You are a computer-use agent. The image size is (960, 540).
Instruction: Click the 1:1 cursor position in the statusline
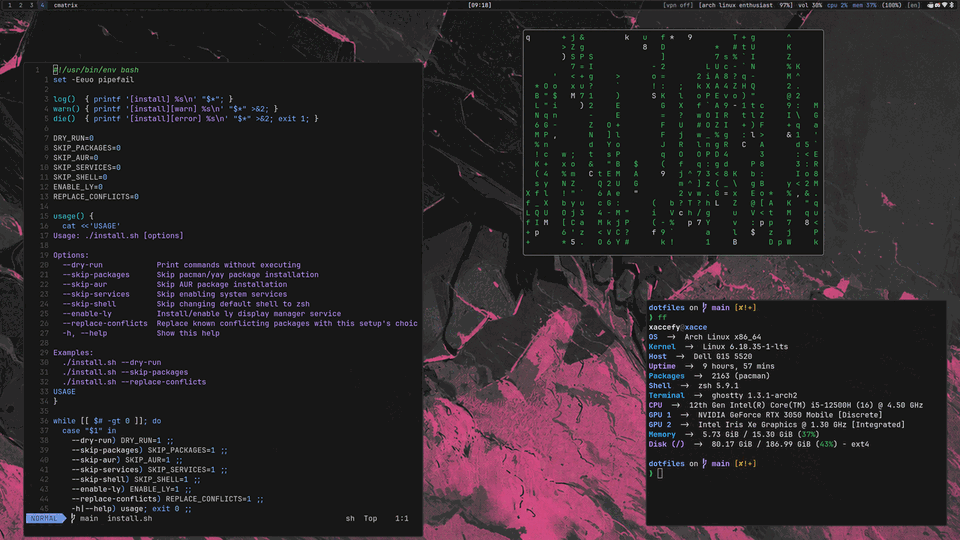(x=402, y=519)
